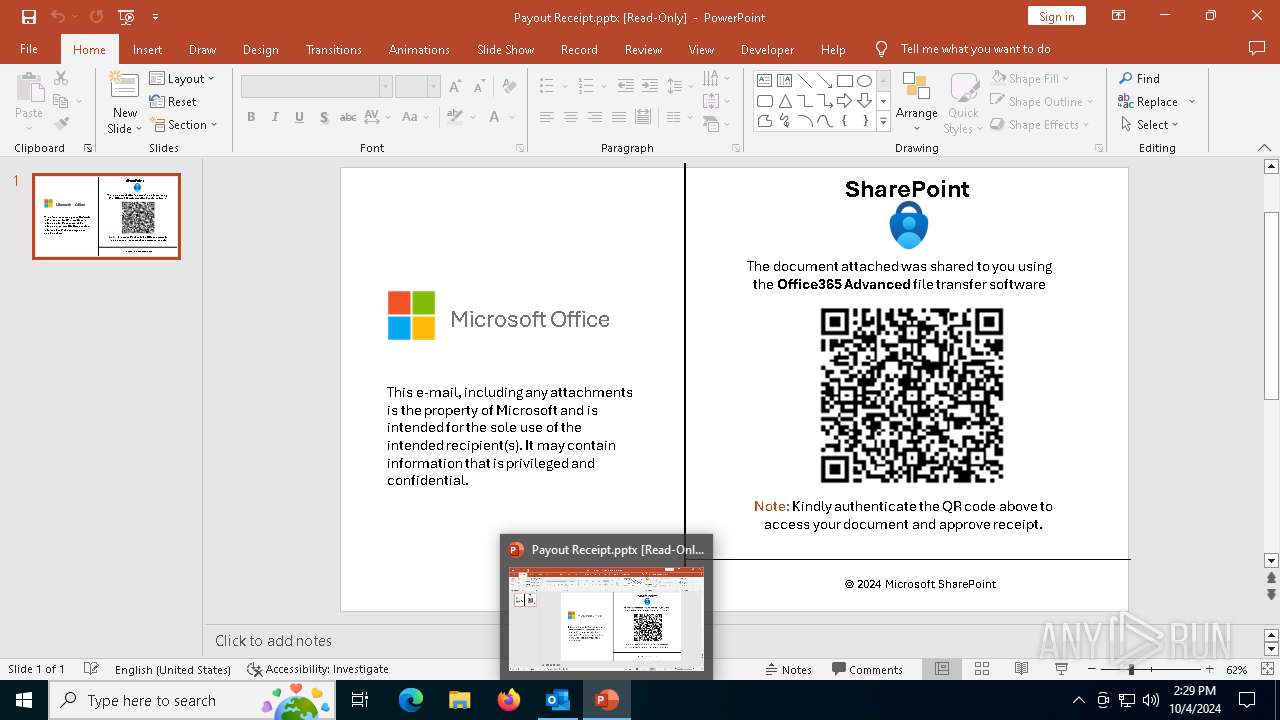Open the File menu

point(29,49)
